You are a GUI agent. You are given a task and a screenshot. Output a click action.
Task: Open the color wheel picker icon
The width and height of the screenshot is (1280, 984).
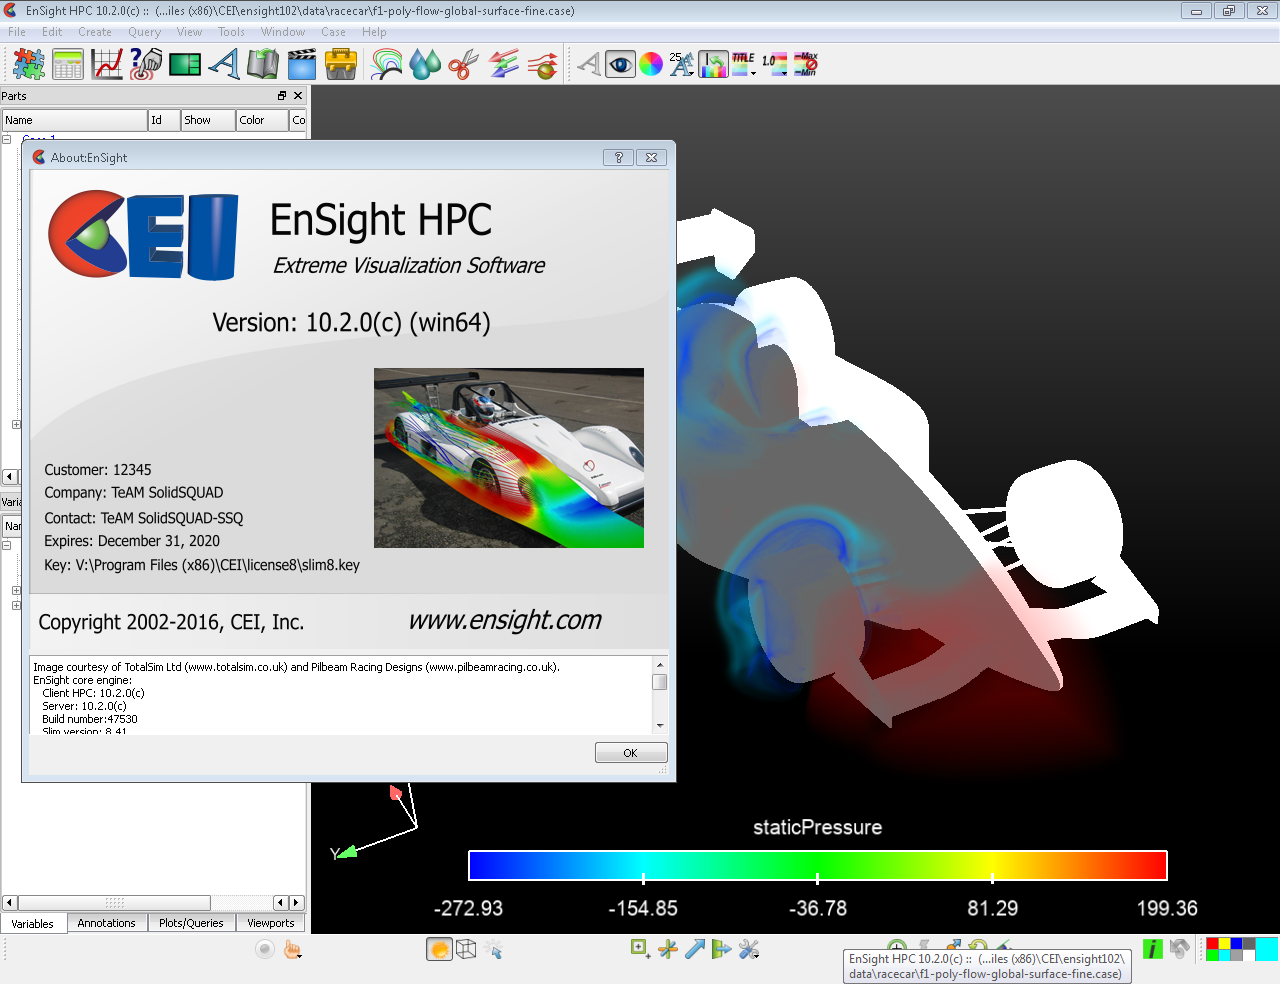[651, 64]
